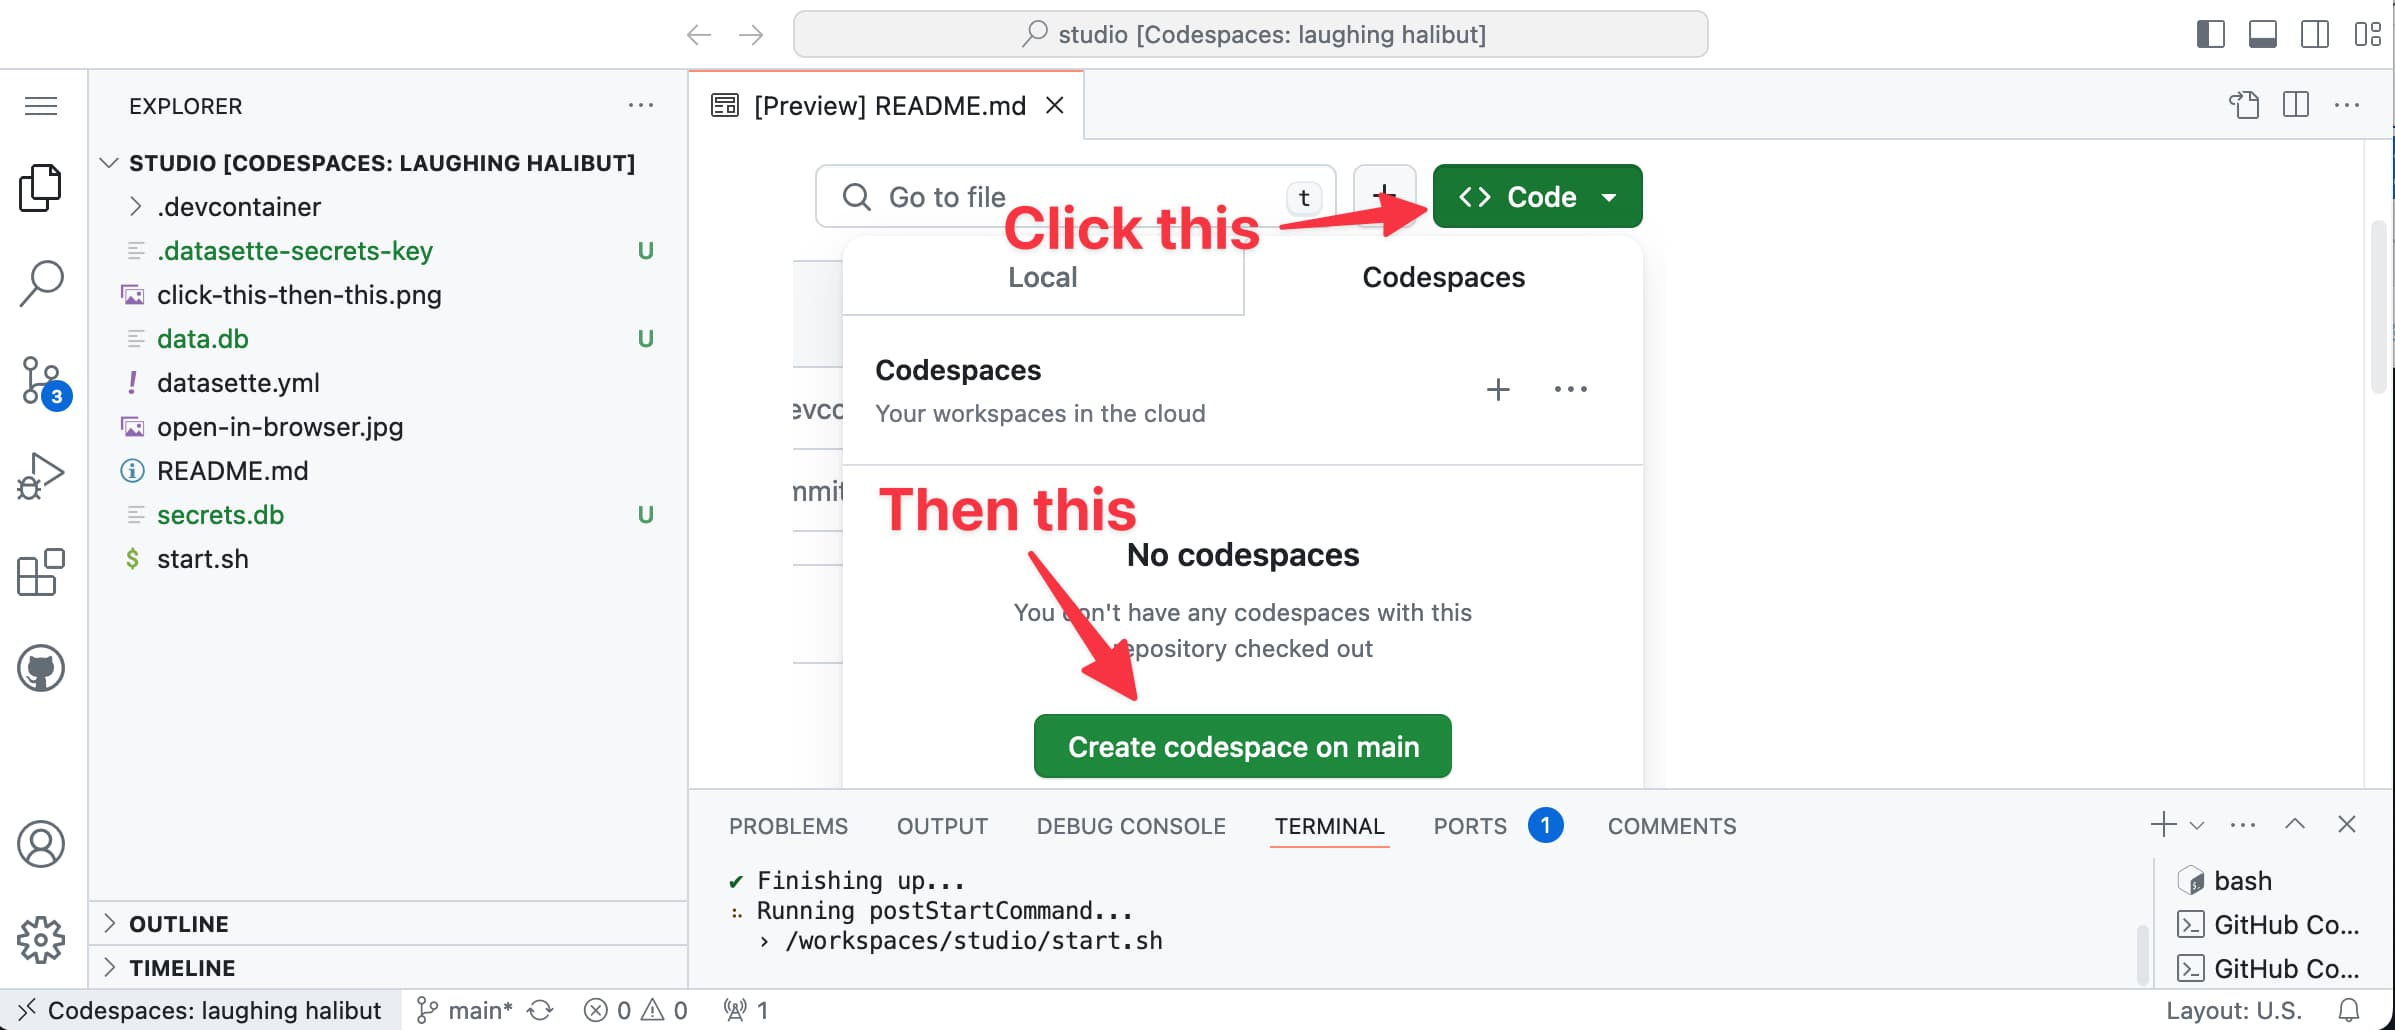2395x1030 pixels.
Task: Click Layout: U.S. in the status bar
Action: pos(2234,1010)
